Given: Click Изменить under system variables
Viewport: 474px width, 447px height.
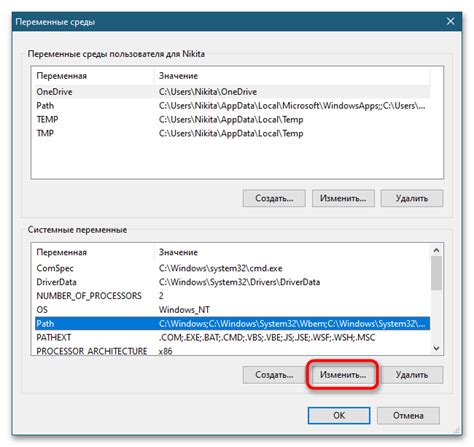Looking at the screenshot, I should tap(343, 375).
